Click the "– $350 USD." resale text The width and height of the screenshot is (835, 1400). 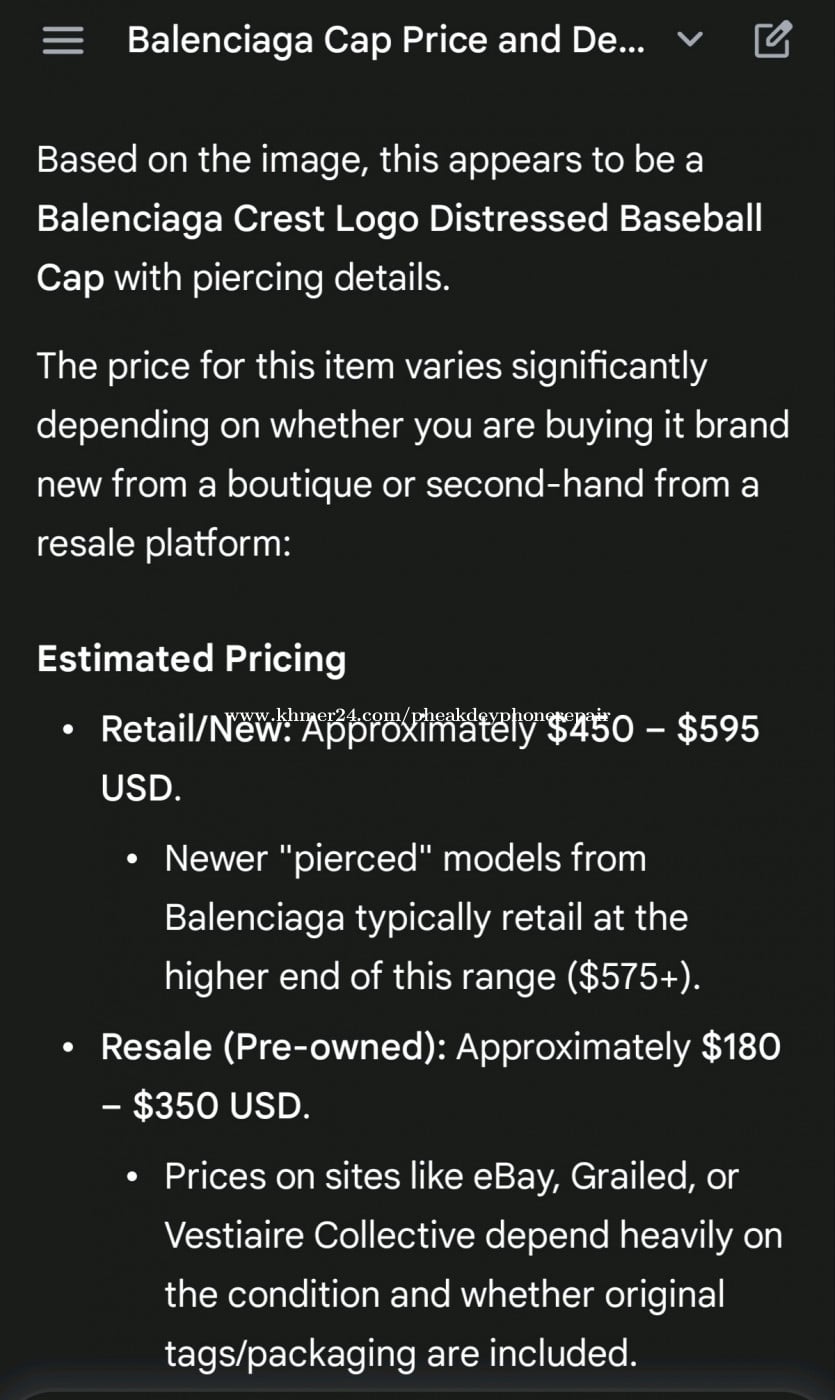coord(205,1106)
